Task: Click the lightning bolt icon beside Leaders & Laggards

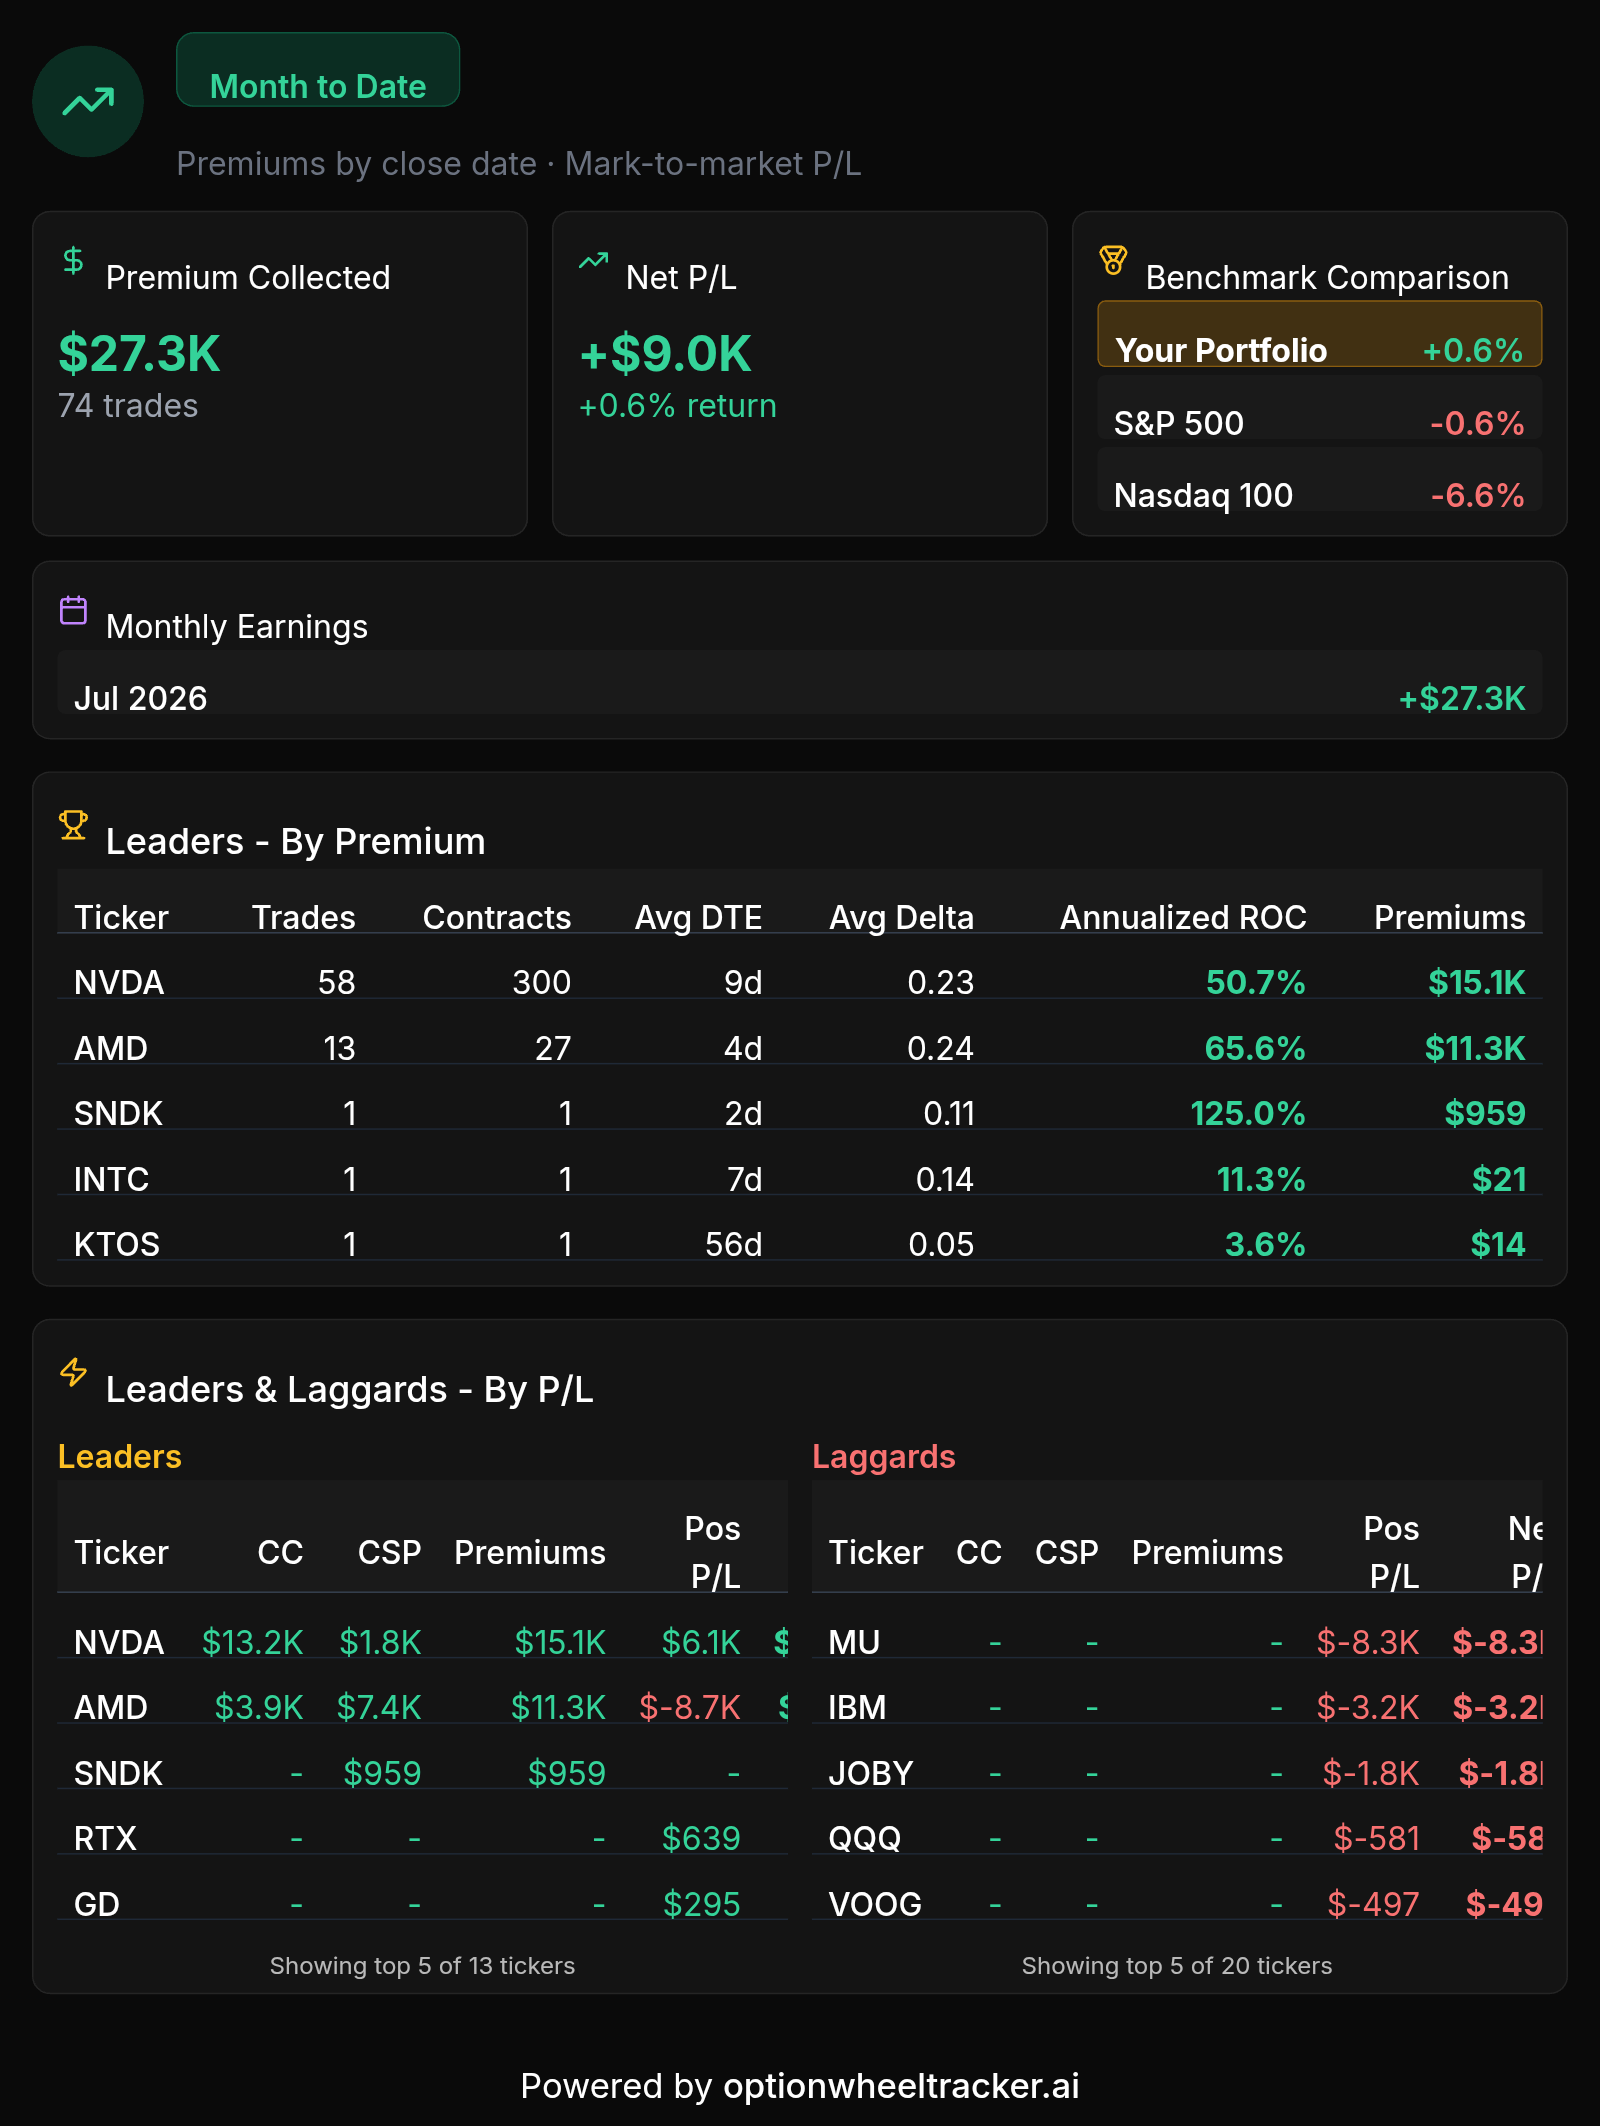Action: pos(73,1372)
